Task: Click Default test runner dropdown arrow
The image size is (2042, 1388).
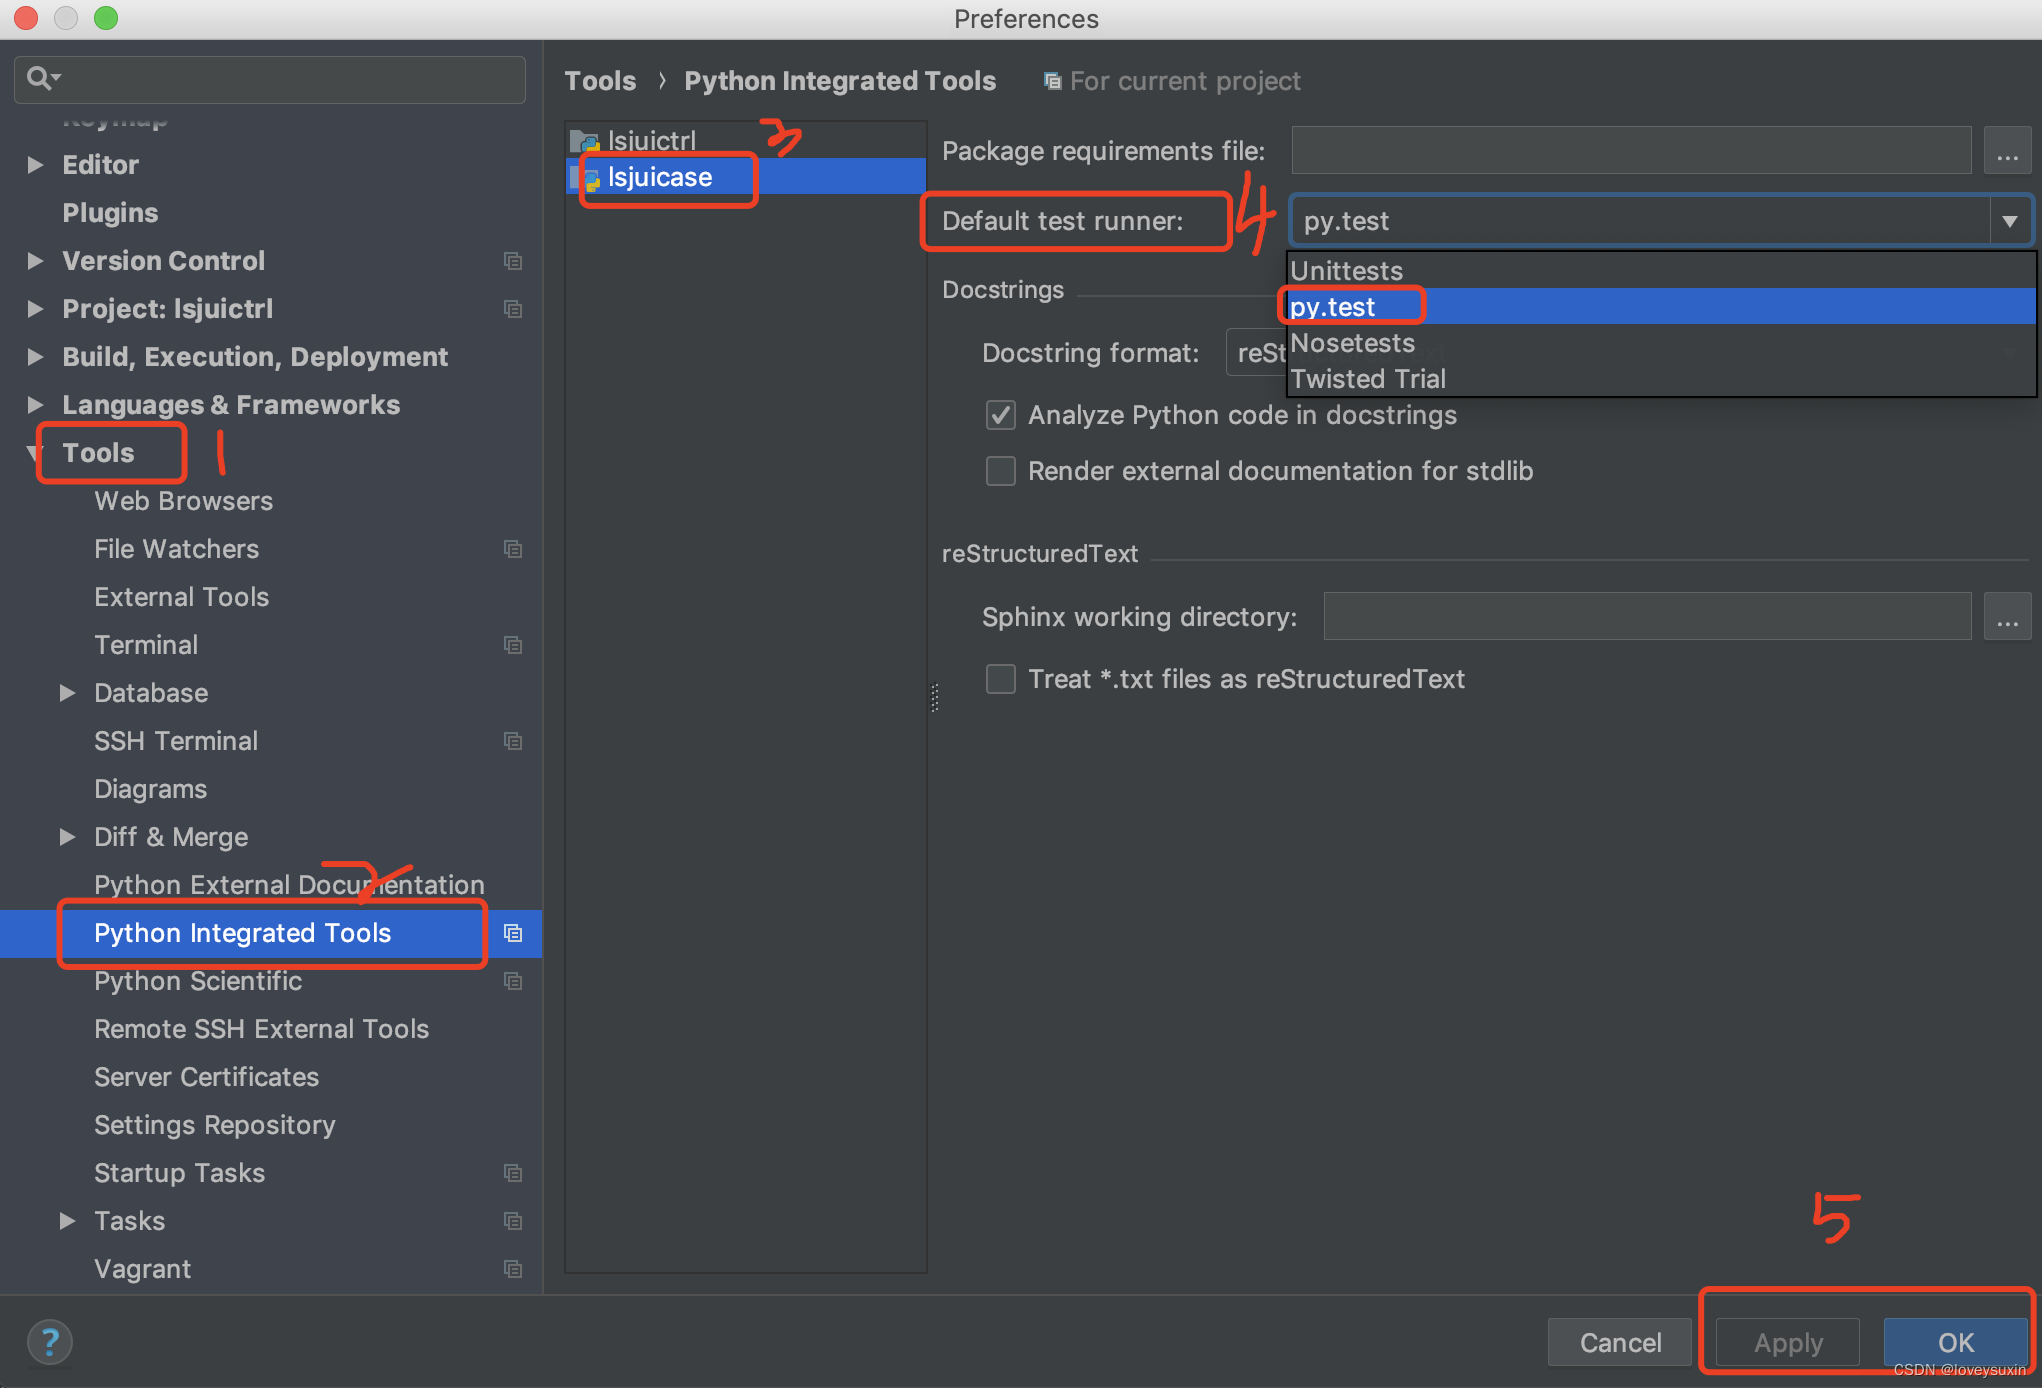Action: pyautogui.click(x=2010, y=221)
